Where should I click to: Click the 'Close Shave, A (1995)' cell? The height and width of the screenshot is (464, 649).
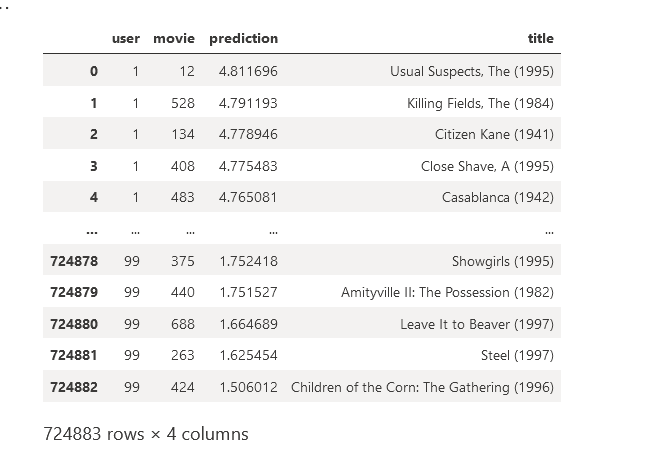point(487,166)
